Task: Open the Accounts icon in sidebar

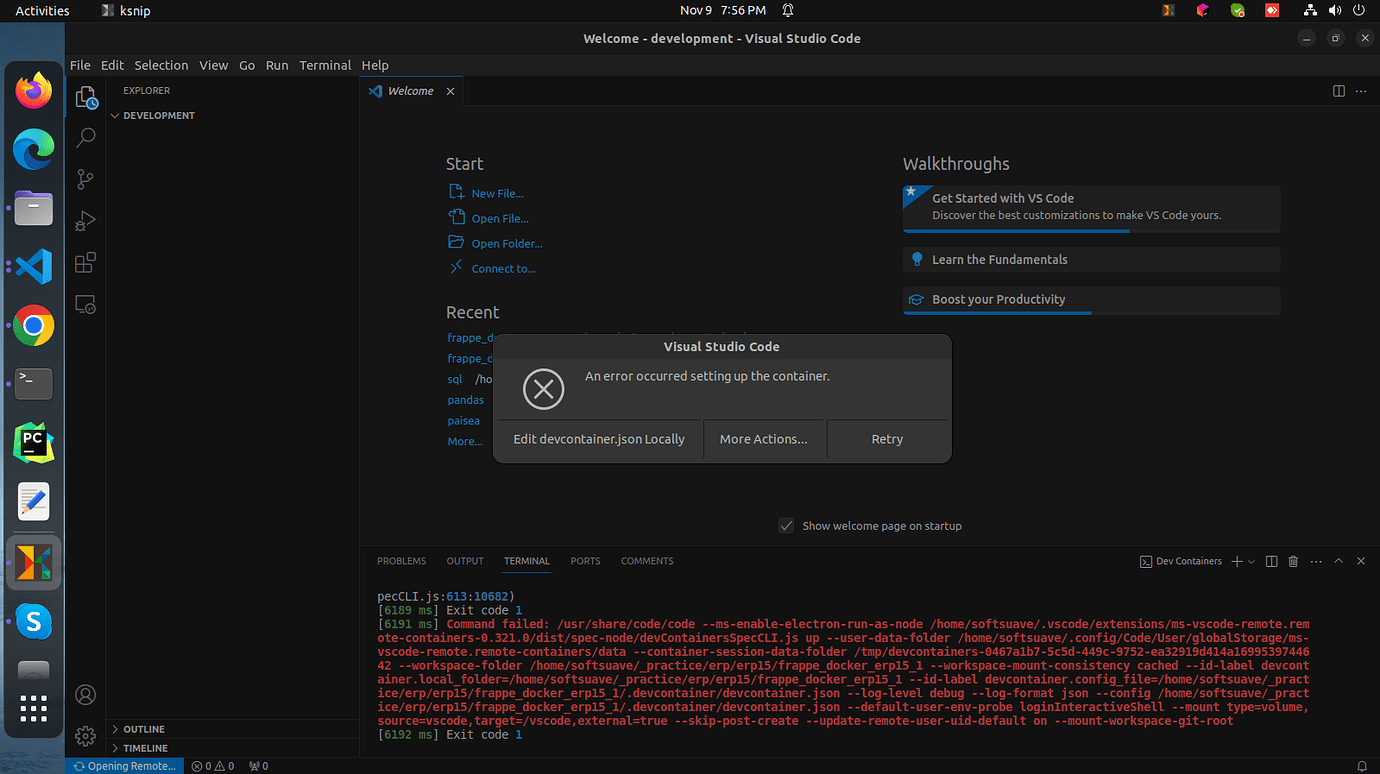Action: pyautogui.click(x=85, y=694)
